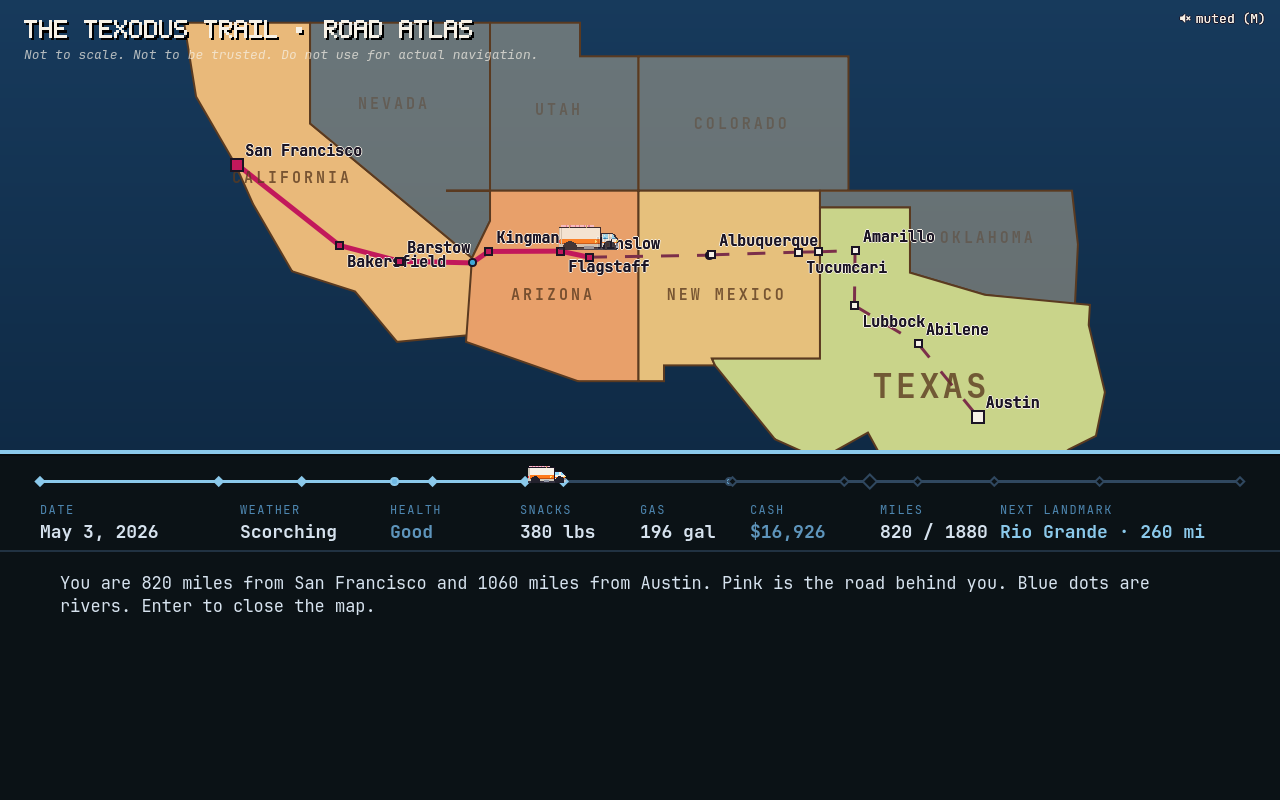Click the COLORADO state label
The width and height of the screenshot is (1280, 800).
pos(742,124)
